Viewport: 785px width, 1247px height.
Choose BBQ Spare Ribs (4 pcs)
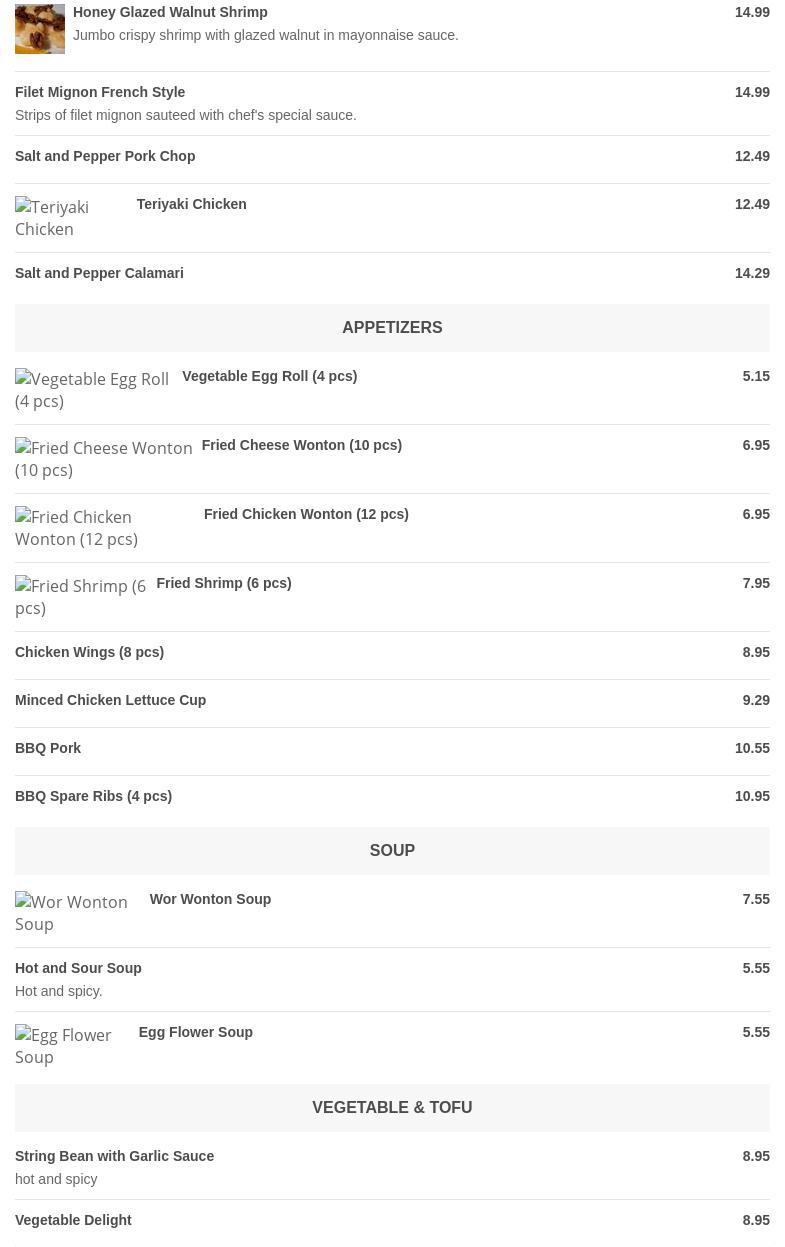[93, 796]
